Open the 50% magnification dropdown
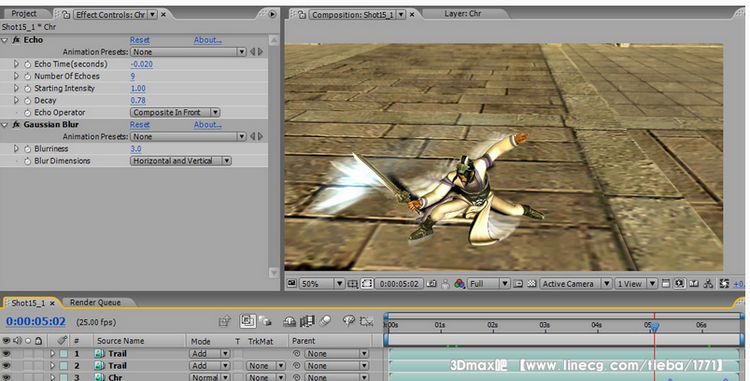The image size is (750, 381). (x=322, y=283)
